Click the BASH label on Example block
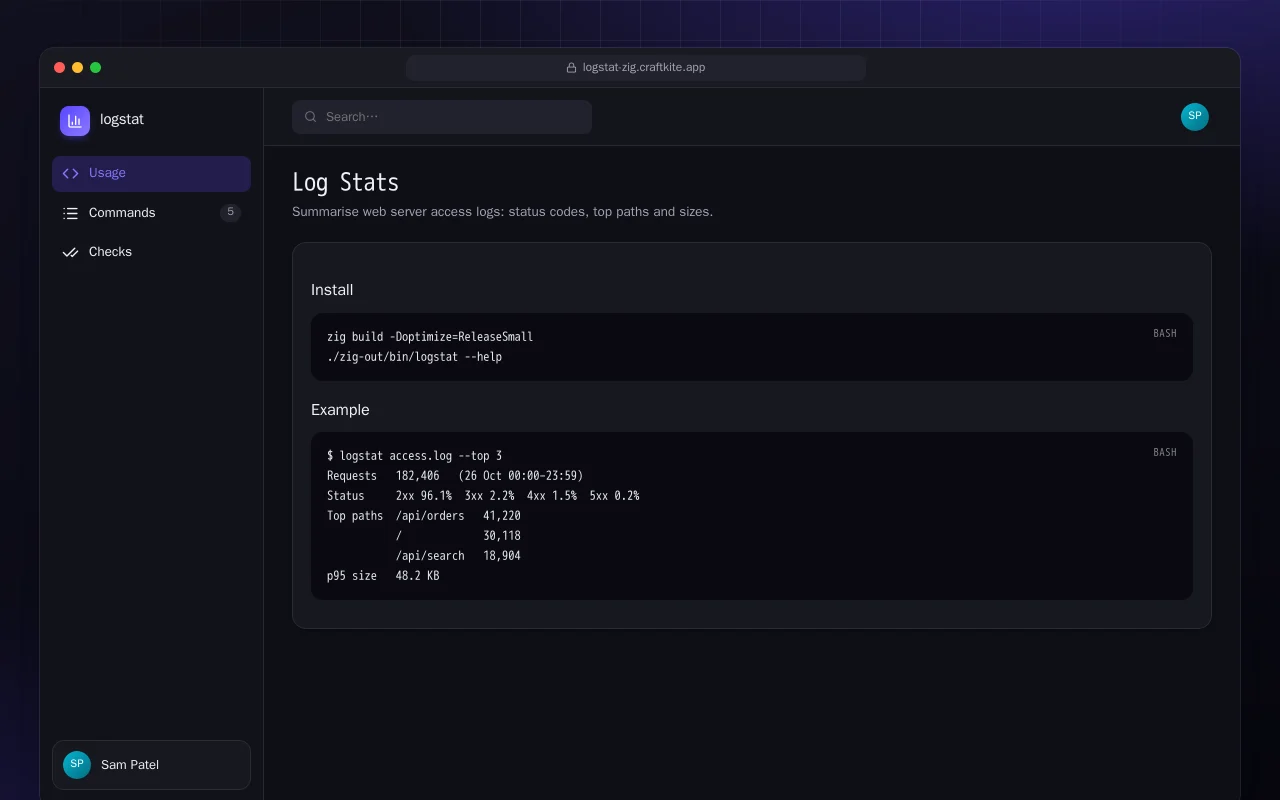The width and height of the screenshot is (1280, 800). [1165, 452]
